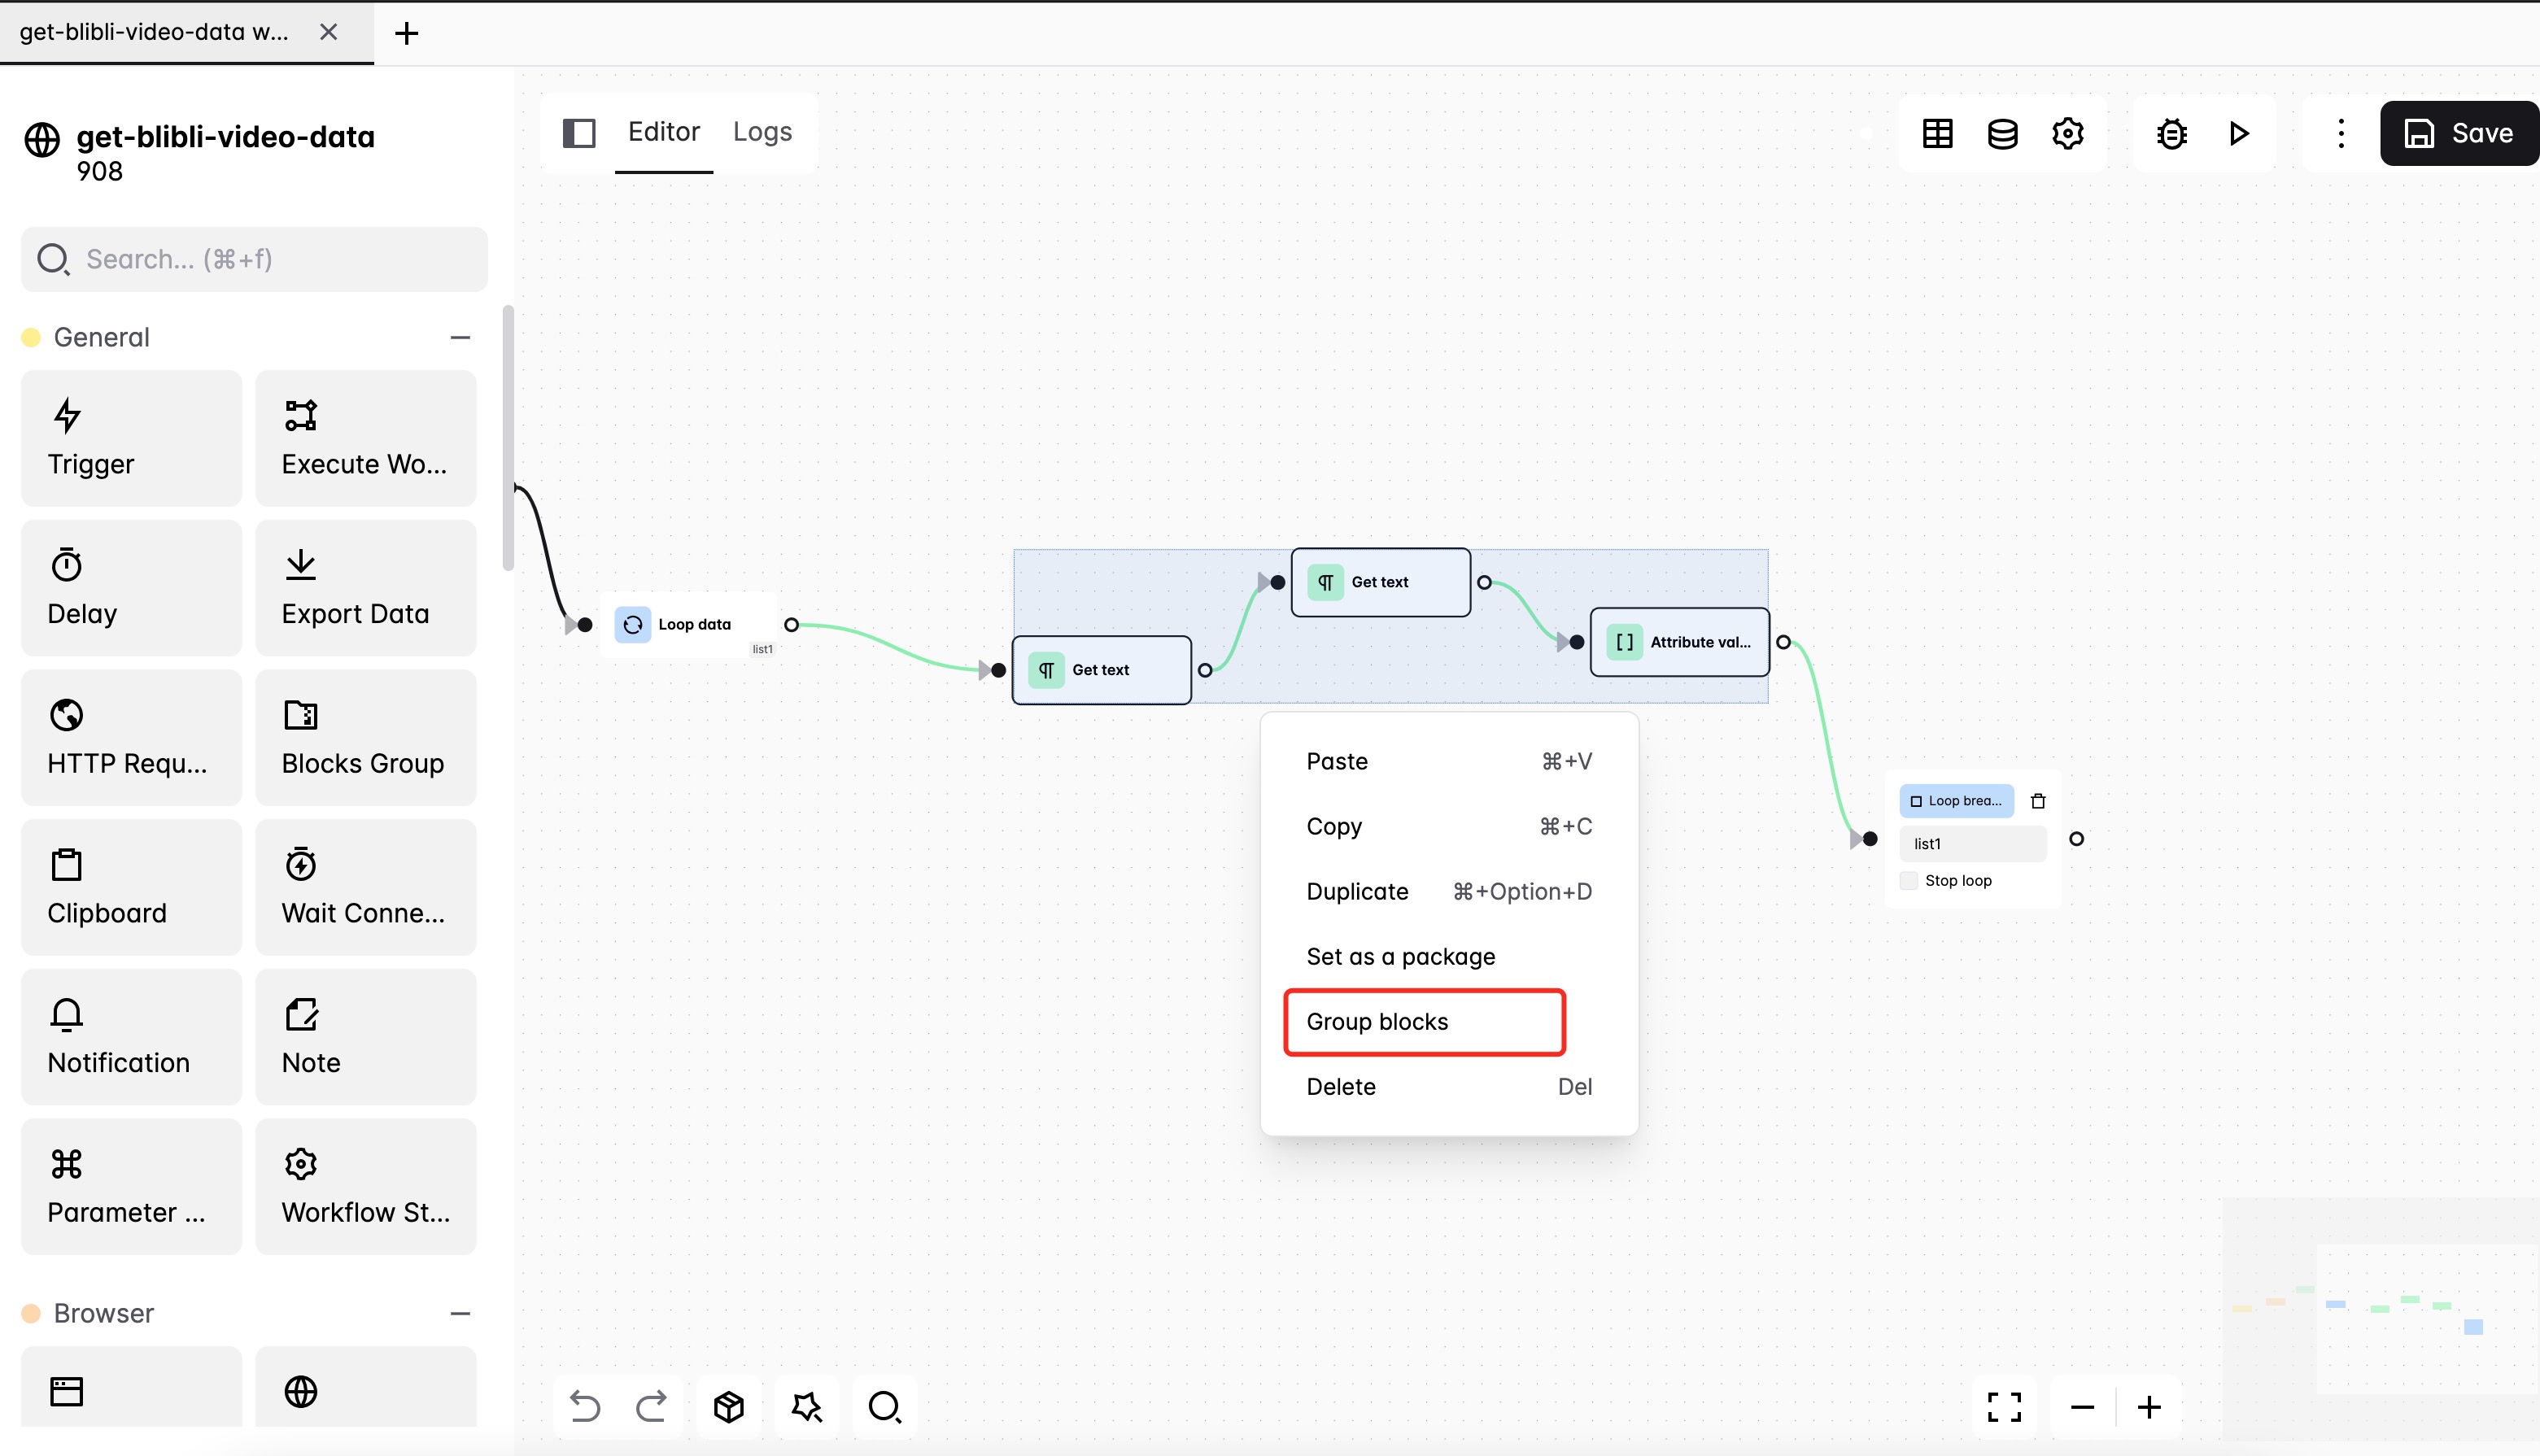This screenshot has width=2540, height=1456.
Task: Undo the last action
Action: coord(585,1406)
